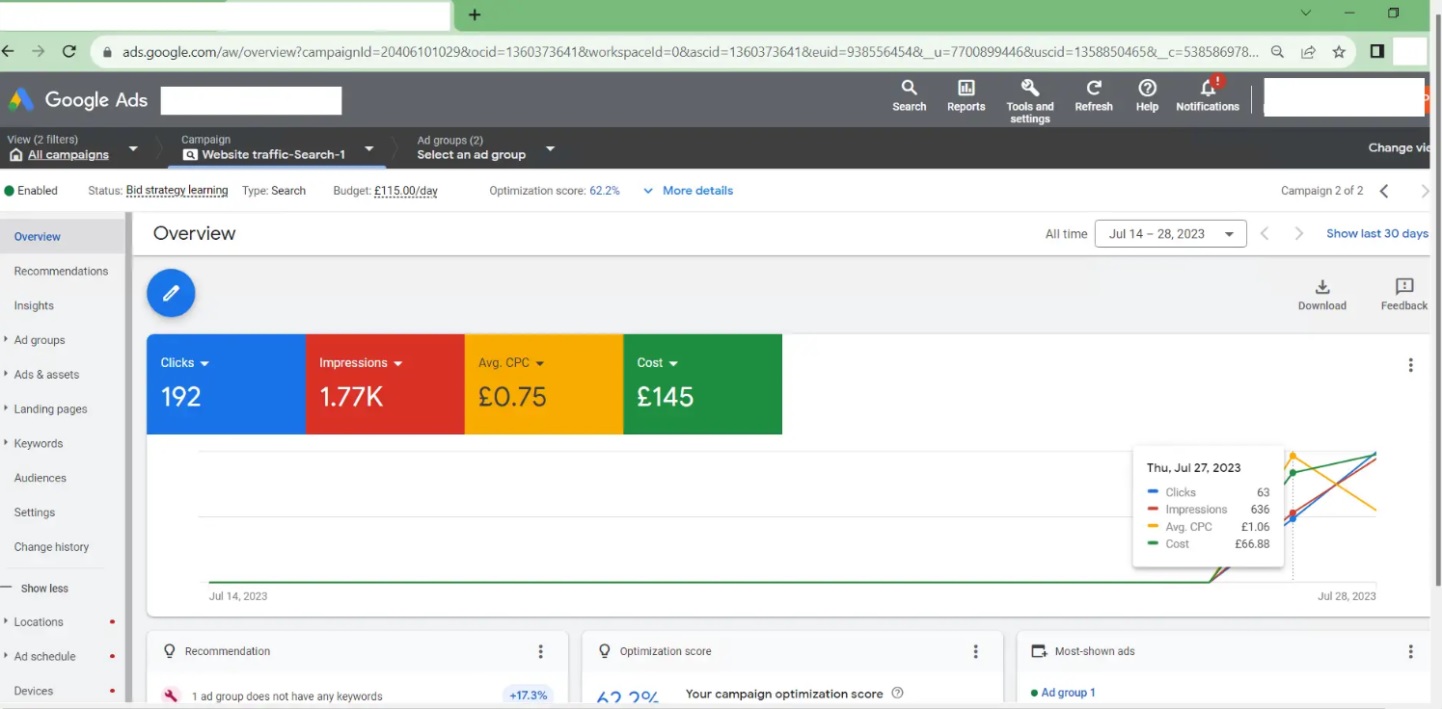Expand Ads & assets in the sidebar
This screenshot has width=1442, height=709.
coord(6,374)
